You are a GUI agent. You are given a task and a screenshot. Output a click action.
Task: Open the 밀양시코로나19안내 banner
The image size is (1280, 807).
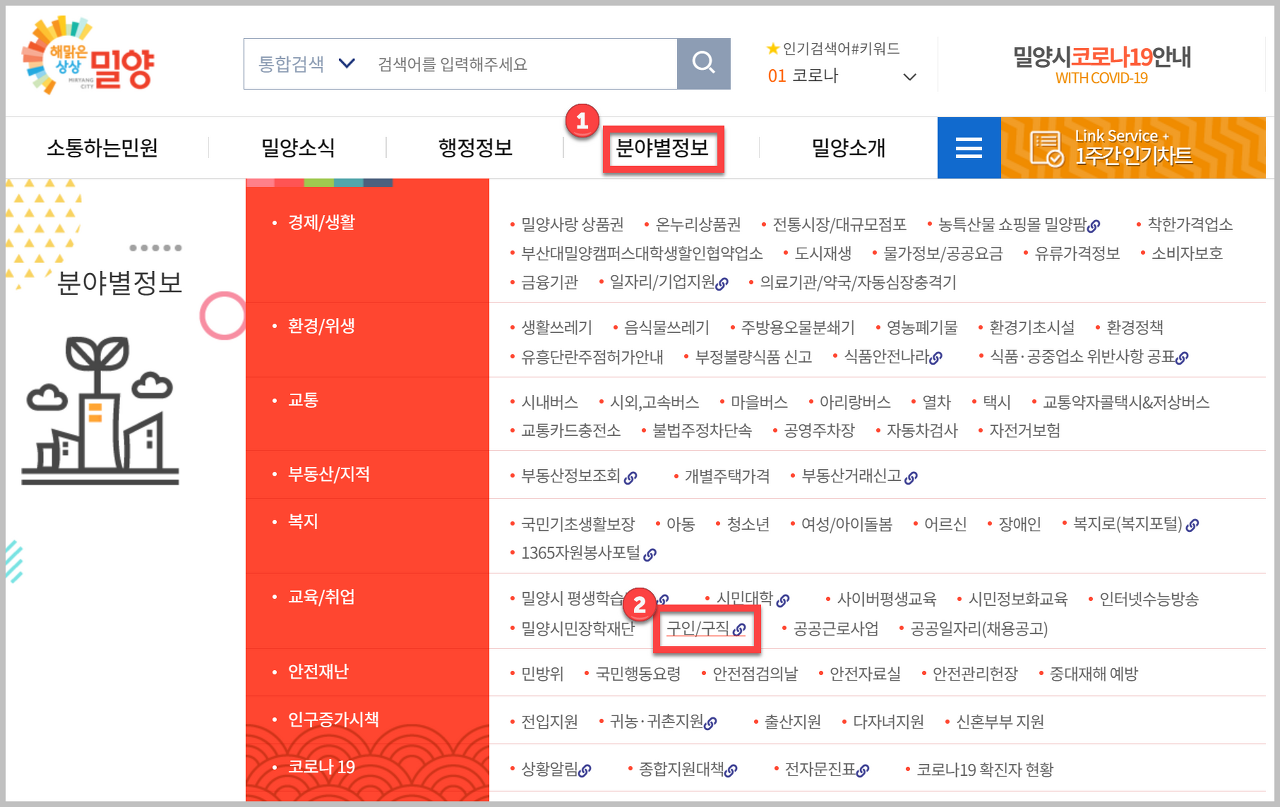(1101, 64)
